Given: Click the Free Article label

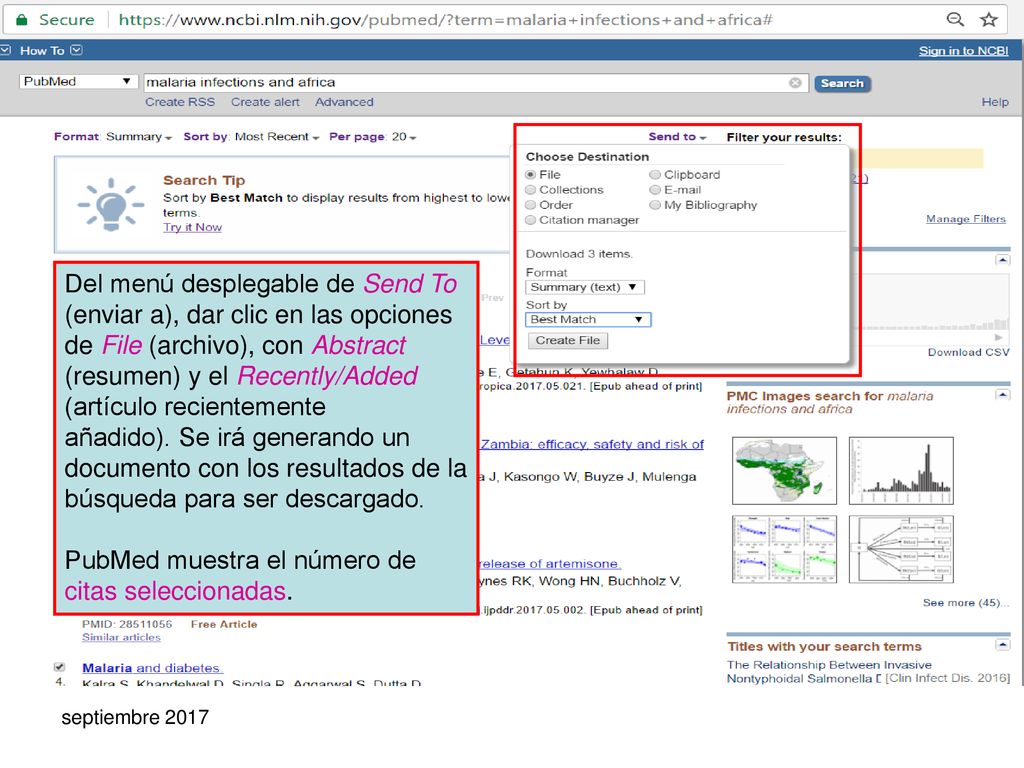Looking at the screenshot, I should click(223, 624).
